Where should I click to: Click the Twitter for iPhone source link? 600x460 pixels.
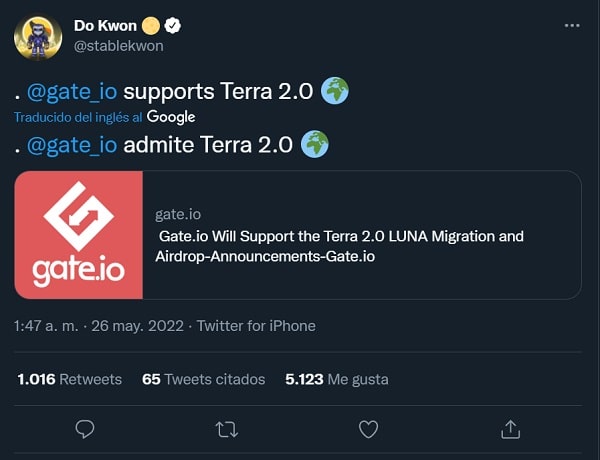pos(256,326)
